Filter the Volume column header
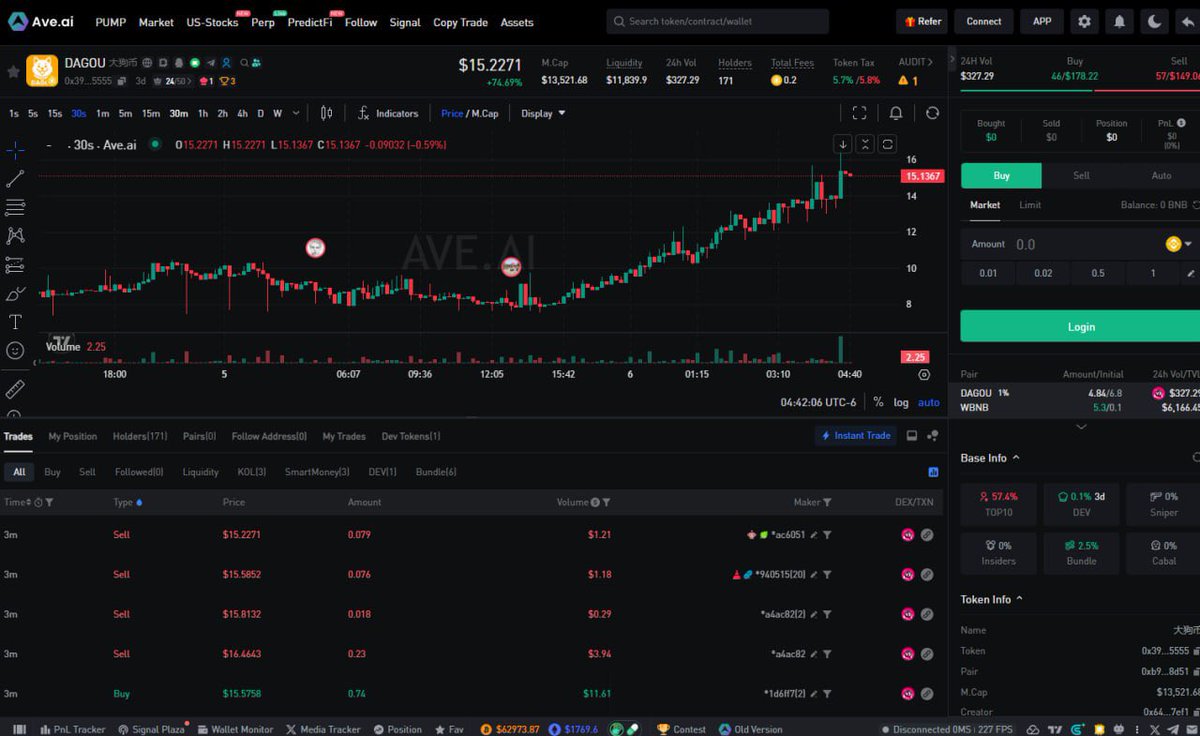 (x=606, y=503)
